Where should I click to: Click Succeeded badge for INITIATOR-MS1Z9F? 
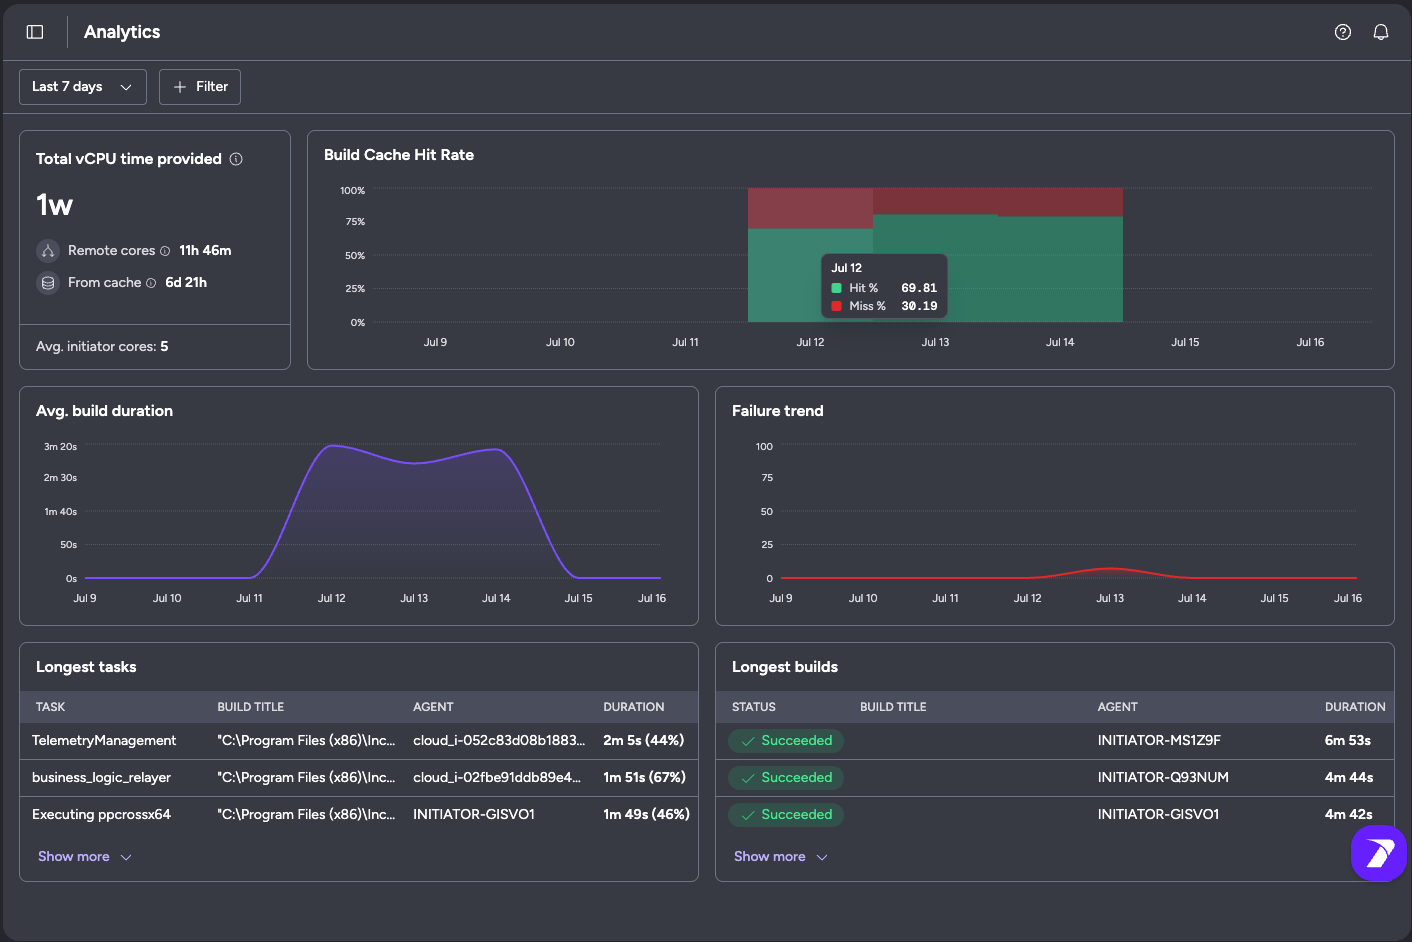click(786, 741)
